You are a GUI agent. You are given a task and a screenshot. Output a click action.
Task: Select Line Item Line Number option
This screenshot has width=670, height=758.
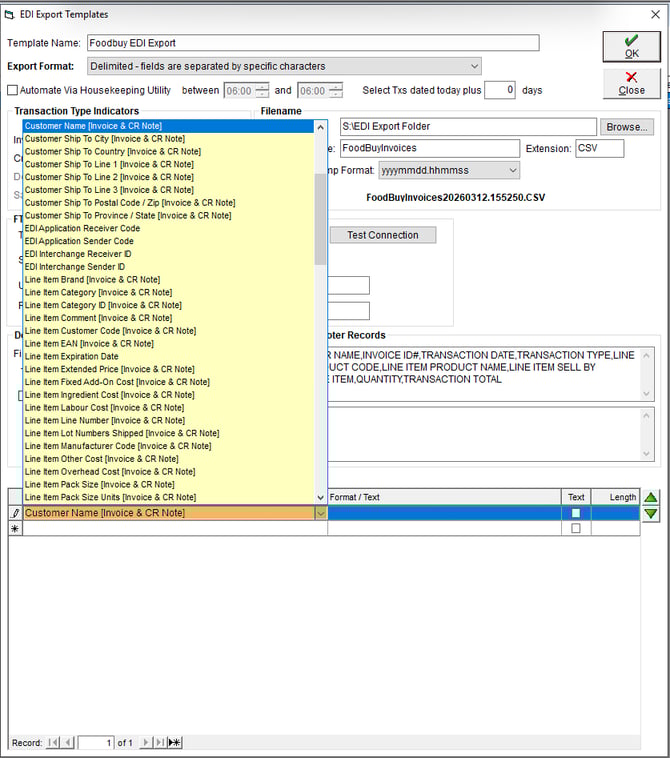168,421
